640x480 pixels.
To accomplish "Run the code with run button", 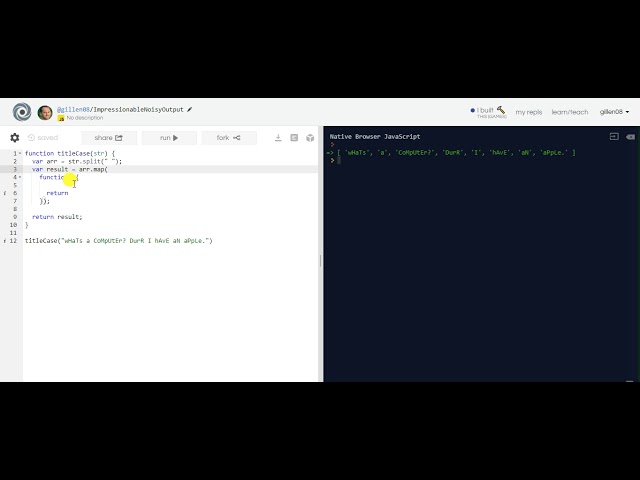I will point(169,138).
